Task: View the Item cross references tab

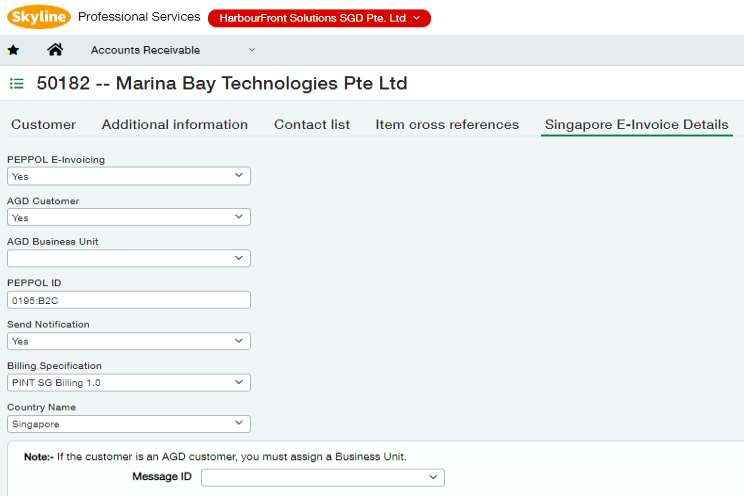Action: click(447, 125)
